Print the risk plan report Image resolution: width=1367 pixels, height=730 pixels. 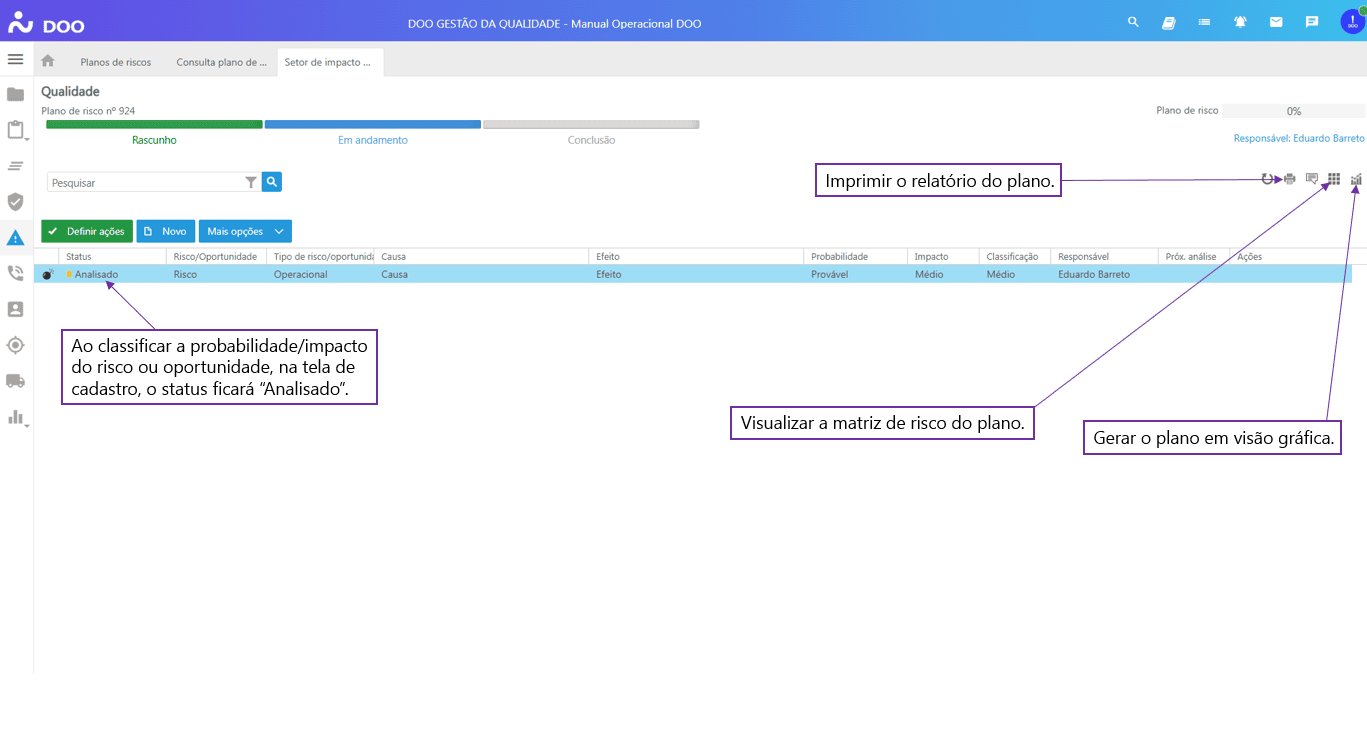click(x=1289, y=179)
